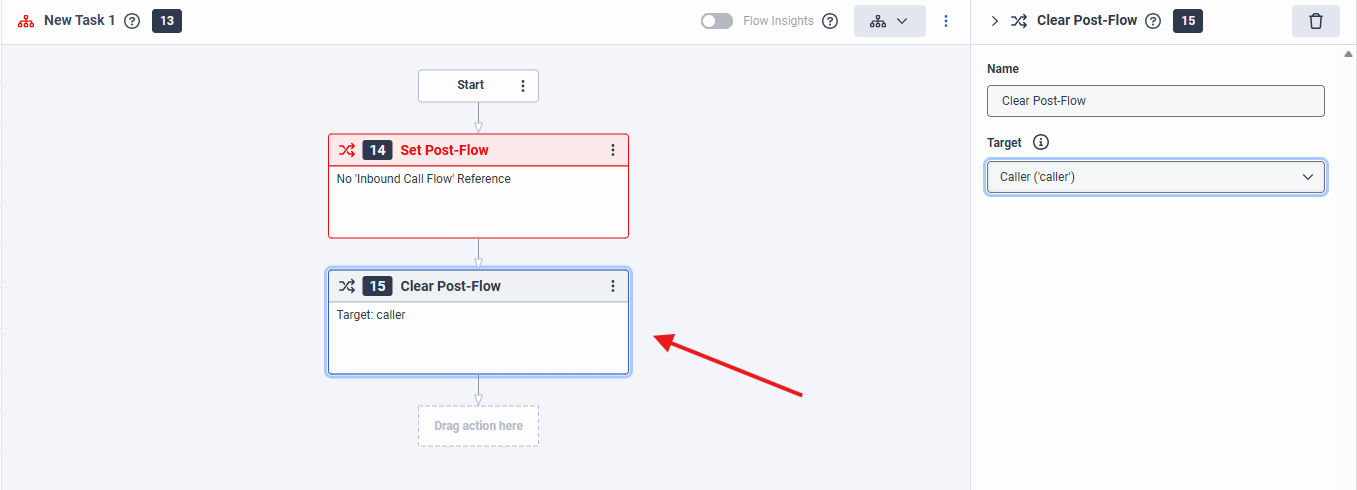Toggle the Flow Insights switch
Screen dimensions: 1357x490
[716, 21]
